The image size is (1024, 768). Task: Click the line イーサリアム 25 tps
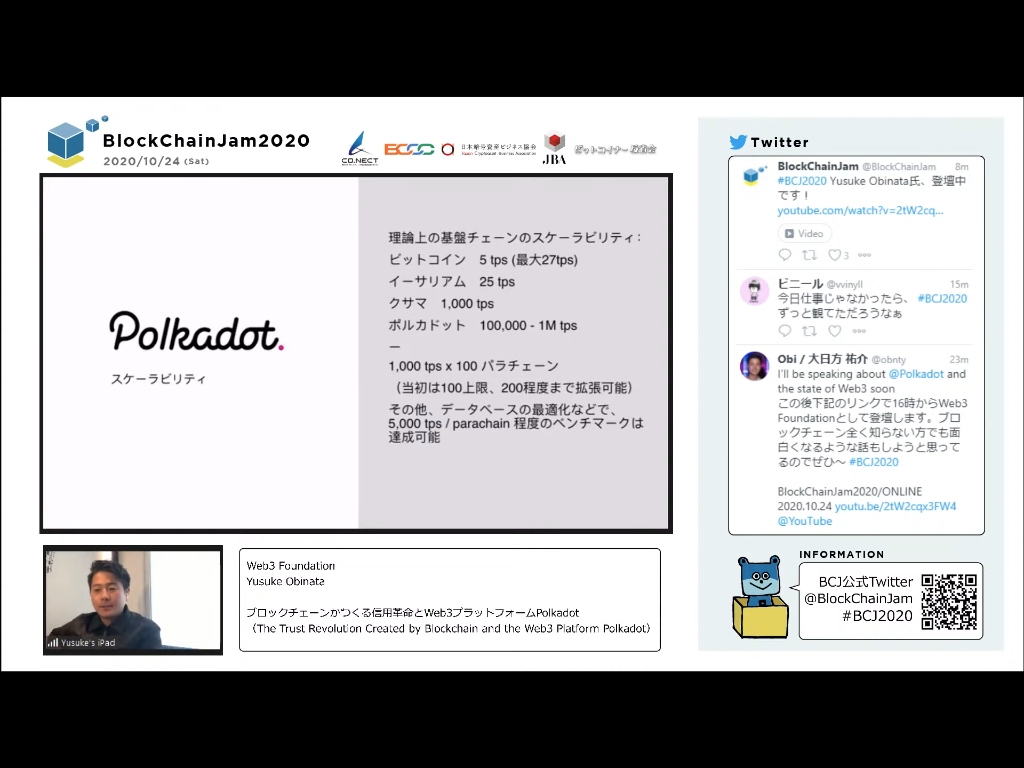452,281
